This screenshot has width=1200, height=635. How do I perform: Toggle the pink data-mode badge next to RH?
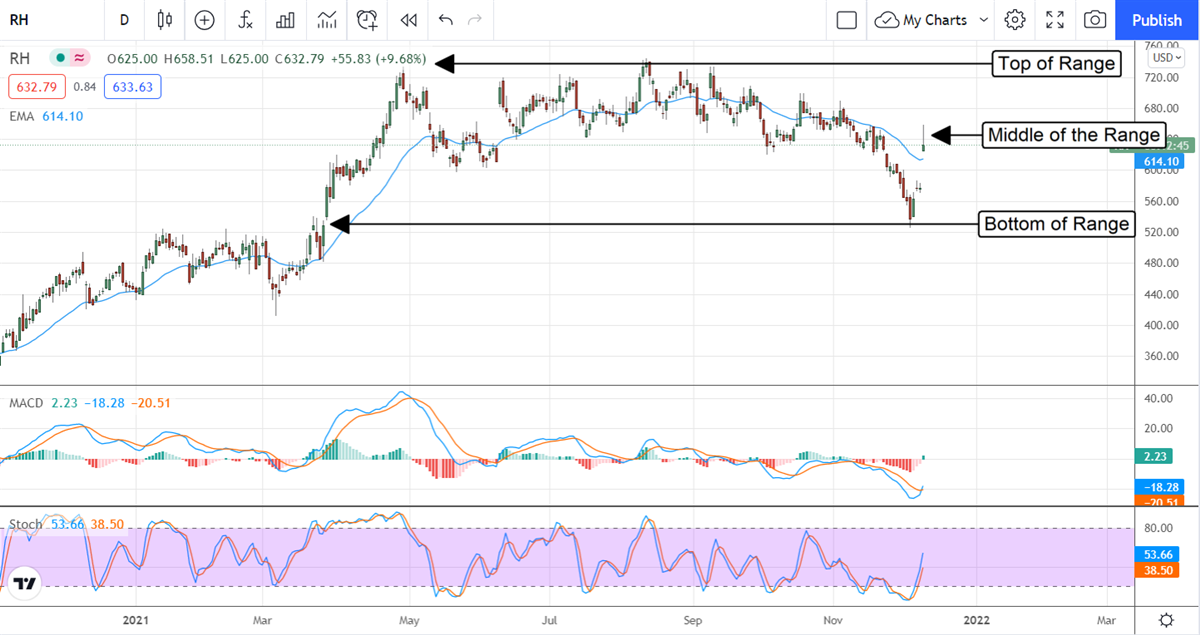pos(79,59)
